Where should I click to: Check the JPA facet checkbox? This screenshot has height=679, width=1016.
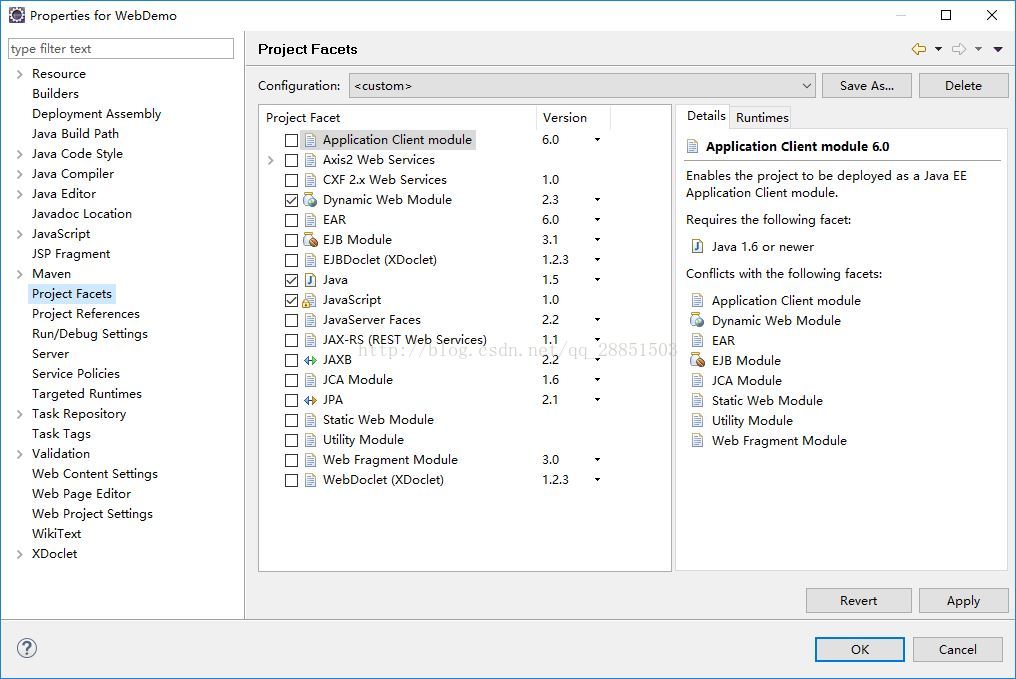[x=292, y=400]
